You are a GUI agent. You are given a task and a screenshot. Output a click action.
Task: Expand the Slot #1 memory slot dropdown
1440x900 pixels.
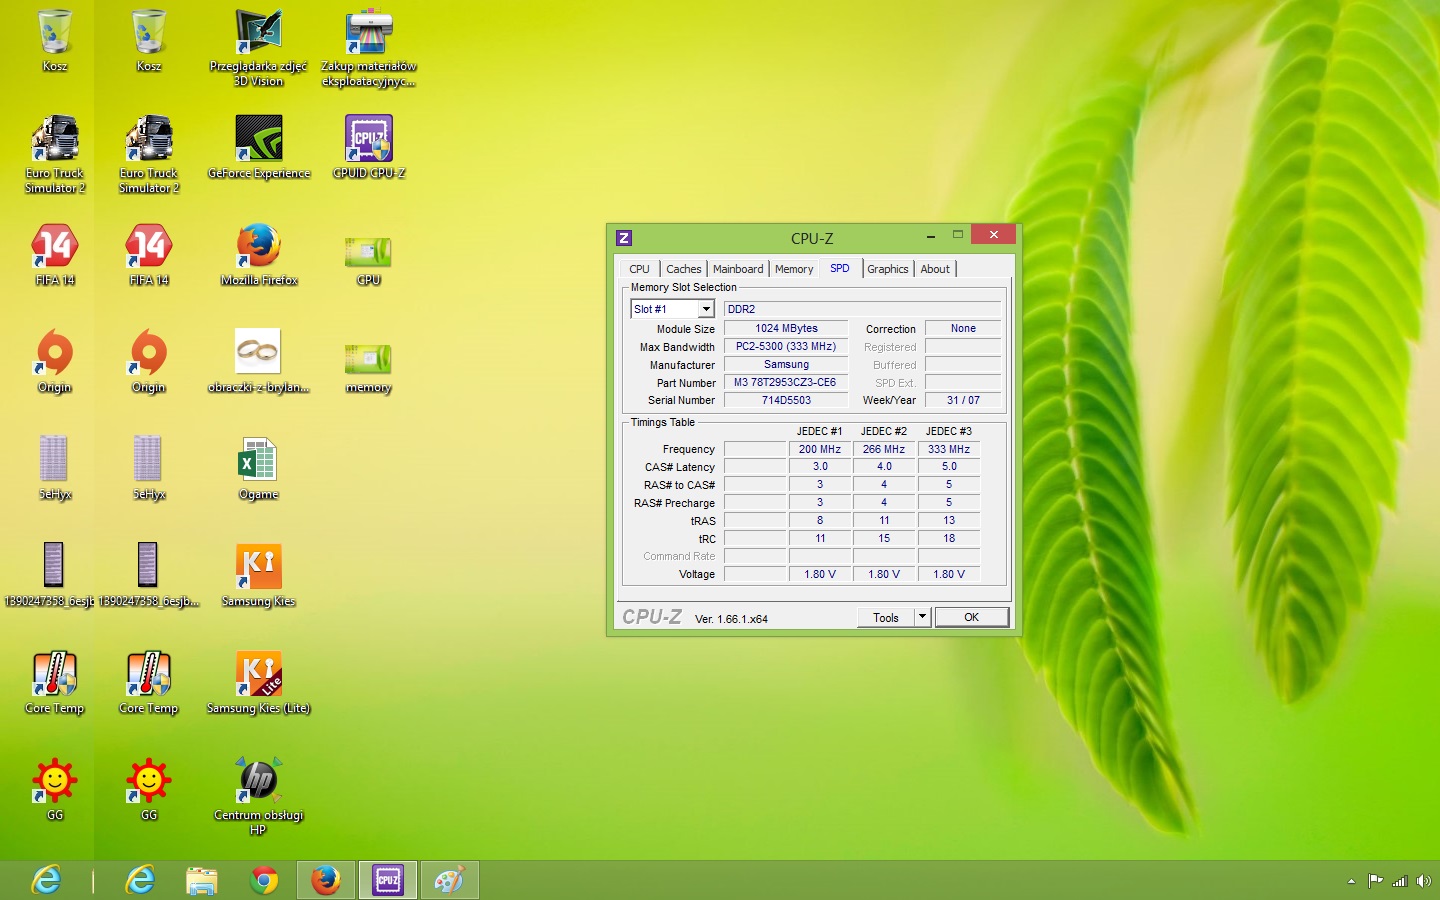(x=706, y=310)
